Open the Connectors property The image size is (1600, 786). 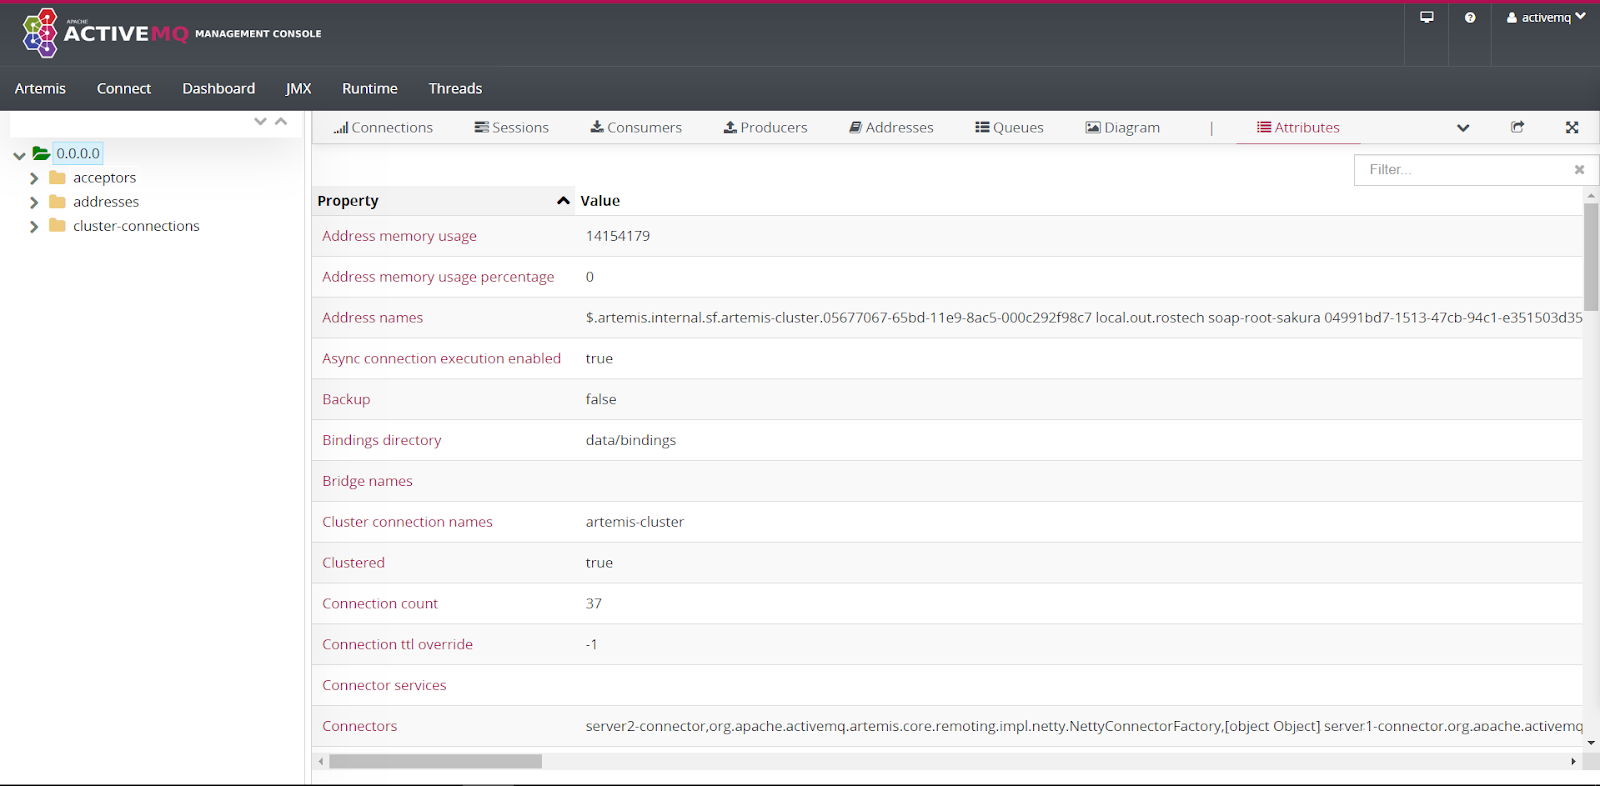[359, 727]
